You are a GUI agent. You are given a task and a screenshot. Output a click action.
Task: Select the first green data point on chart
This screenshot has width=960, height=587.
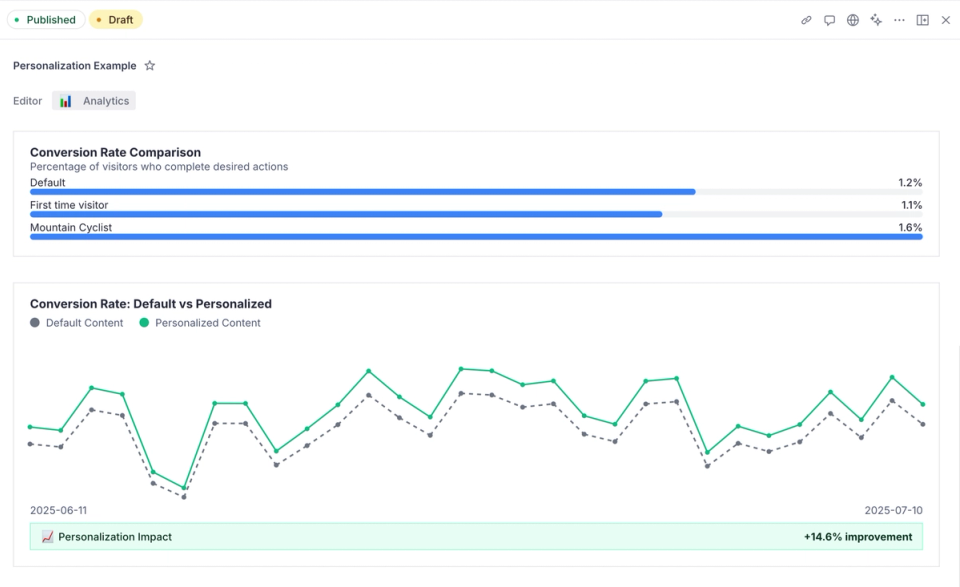[31, 427]
